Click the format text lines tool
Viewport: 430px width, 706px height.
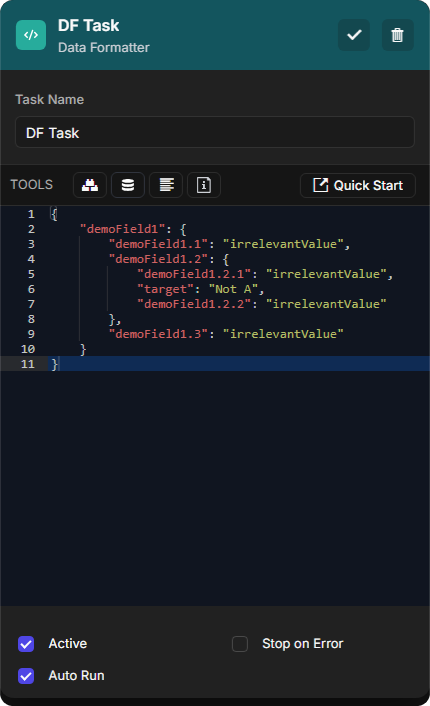(166, 185)
